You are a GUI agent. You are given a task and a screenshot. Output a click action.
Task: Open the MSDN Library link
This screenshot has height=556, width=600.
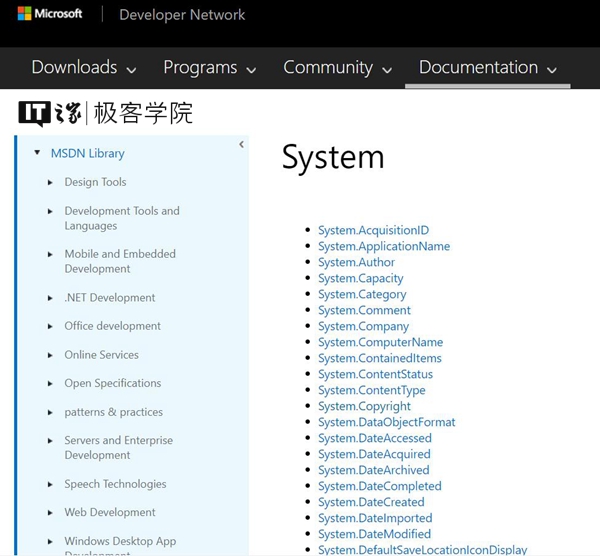click(88, 153)
